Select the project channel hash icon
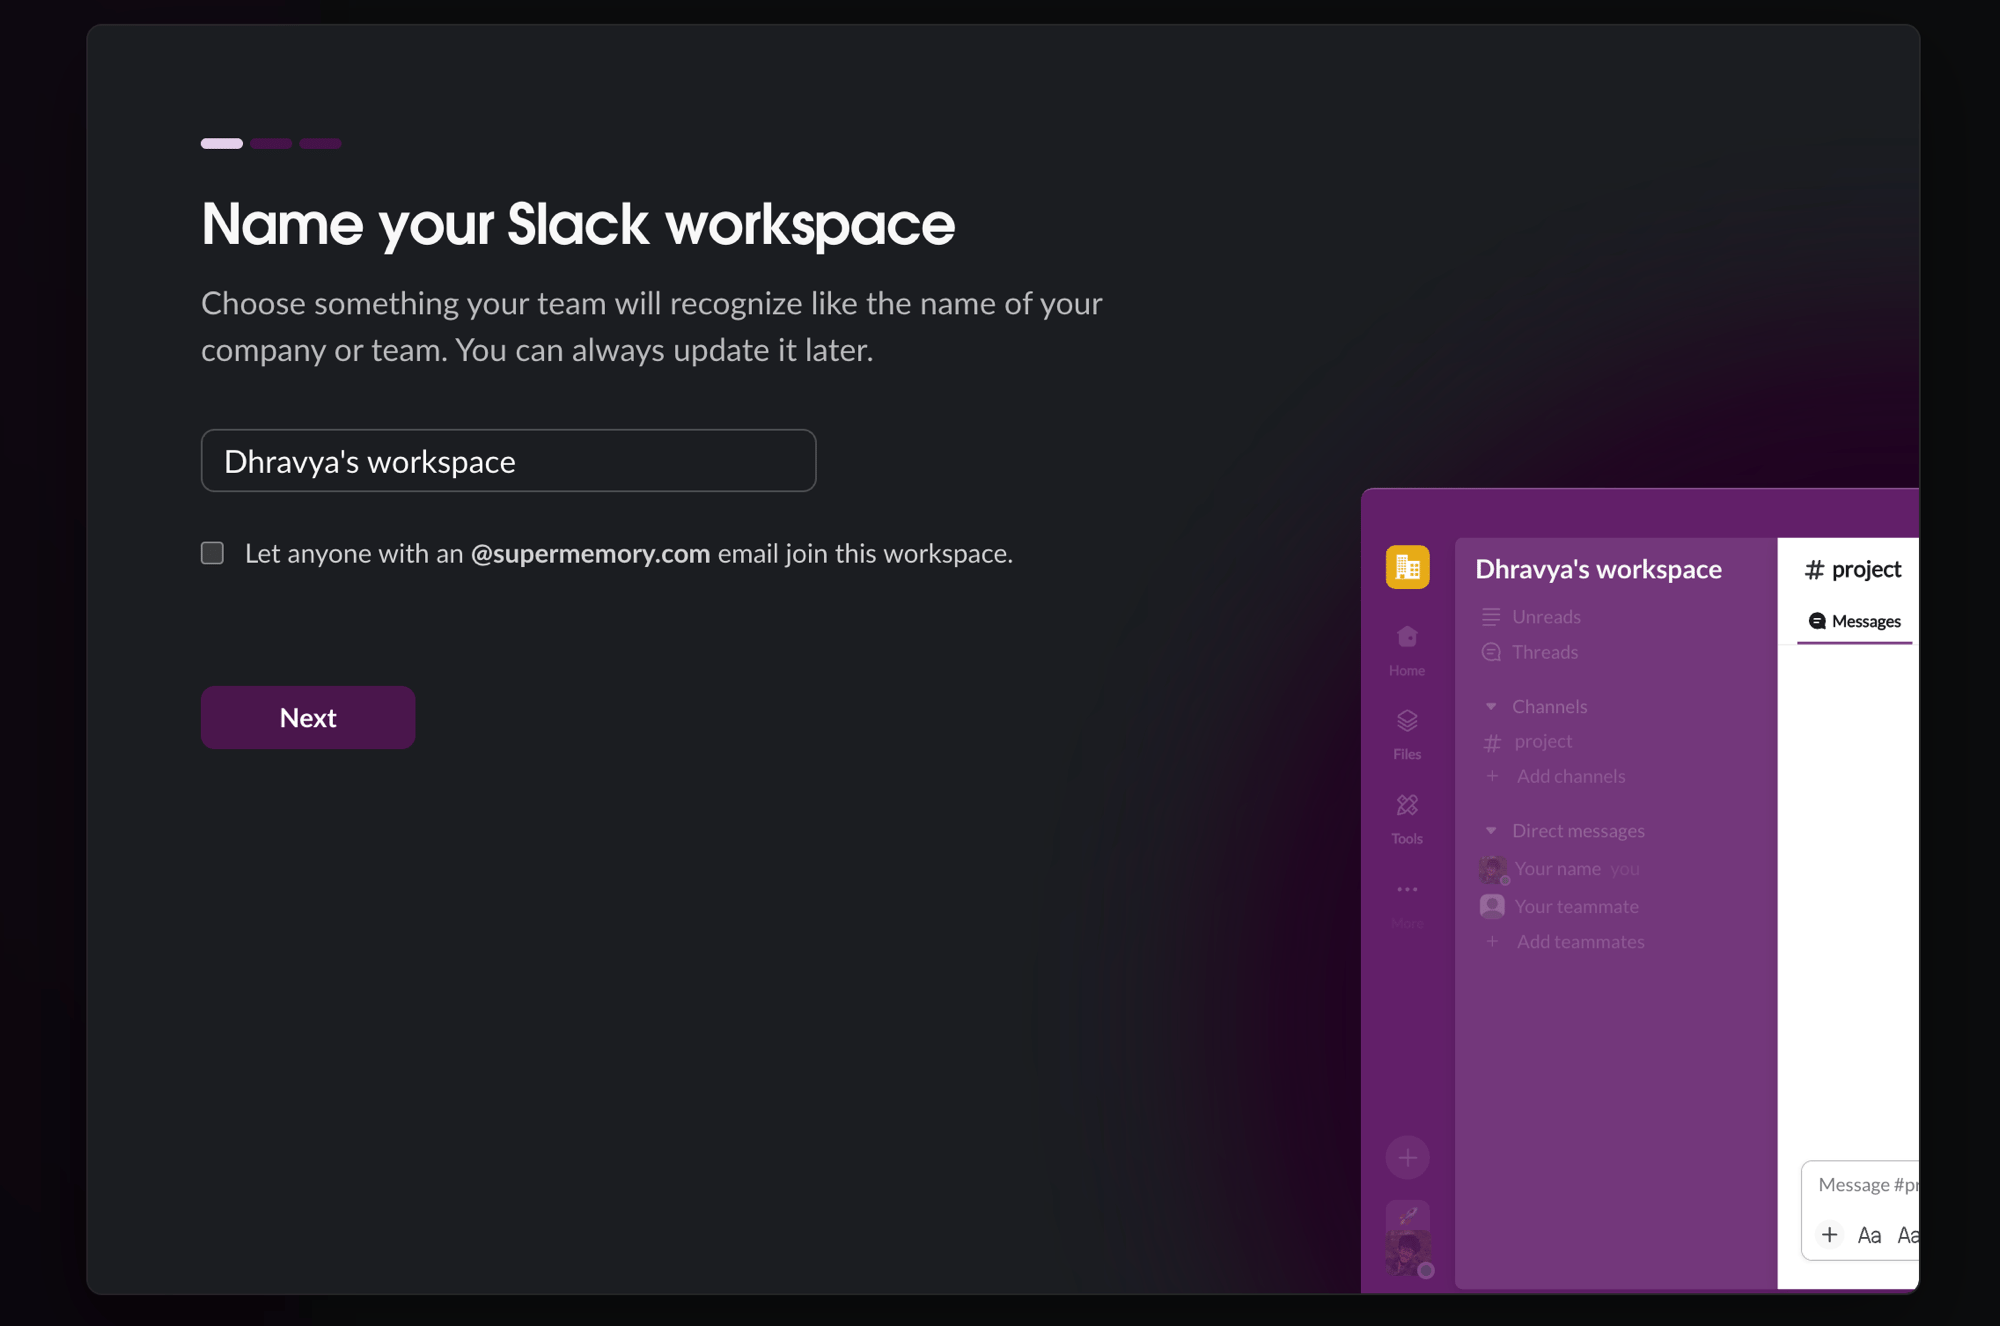The image size is (2000, 1326). [x=1492, y=742]
